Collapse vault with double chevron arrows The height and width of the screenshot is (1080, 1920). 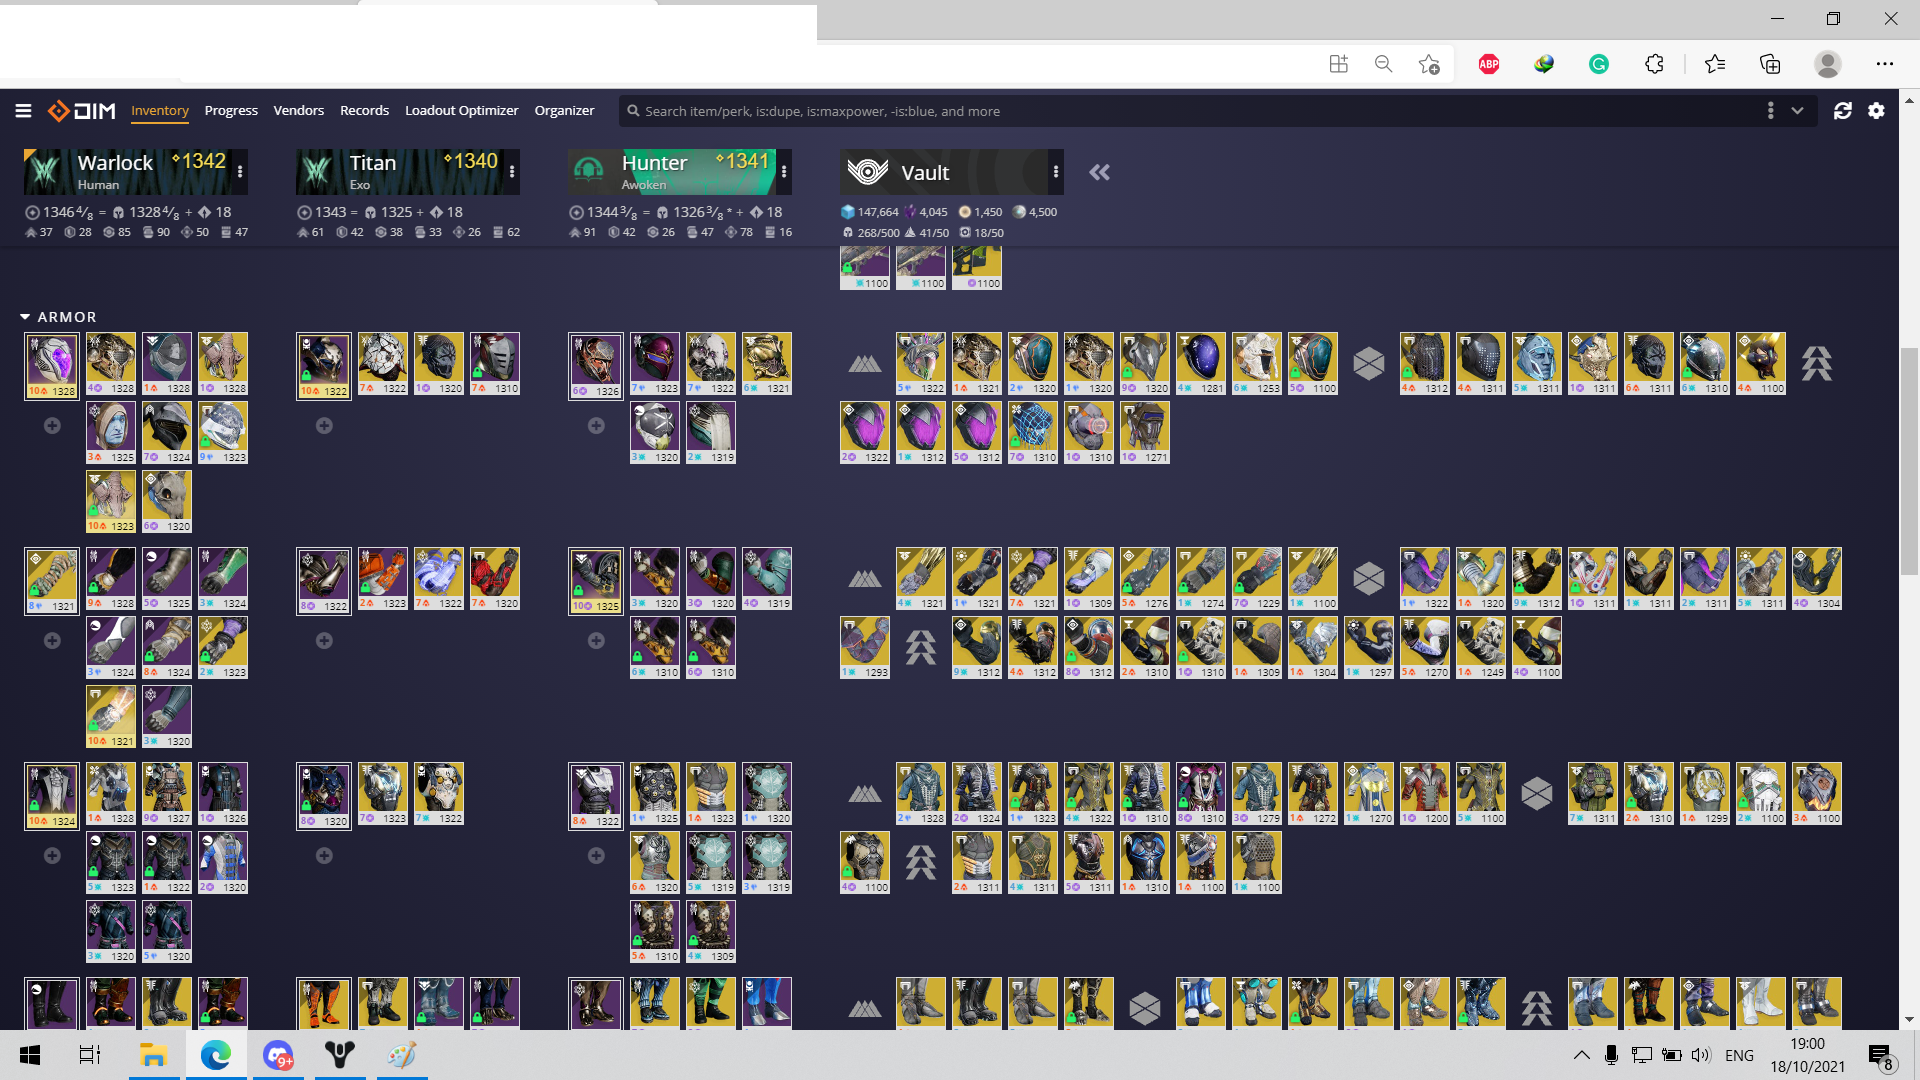(1100, 173)
